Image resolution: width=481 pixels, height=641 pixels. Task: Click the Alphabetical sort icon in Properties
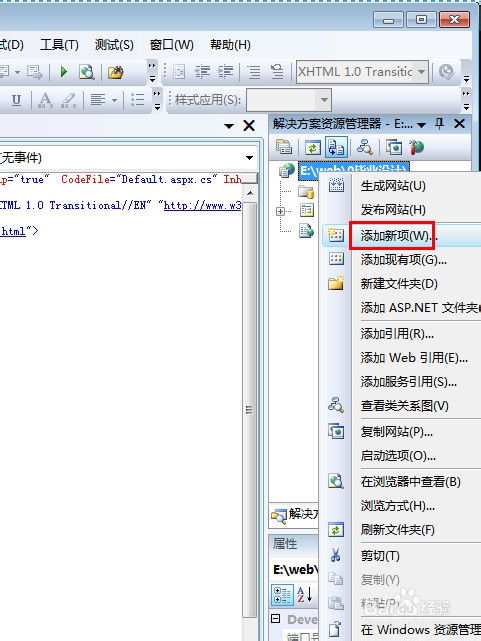(305, 594)
